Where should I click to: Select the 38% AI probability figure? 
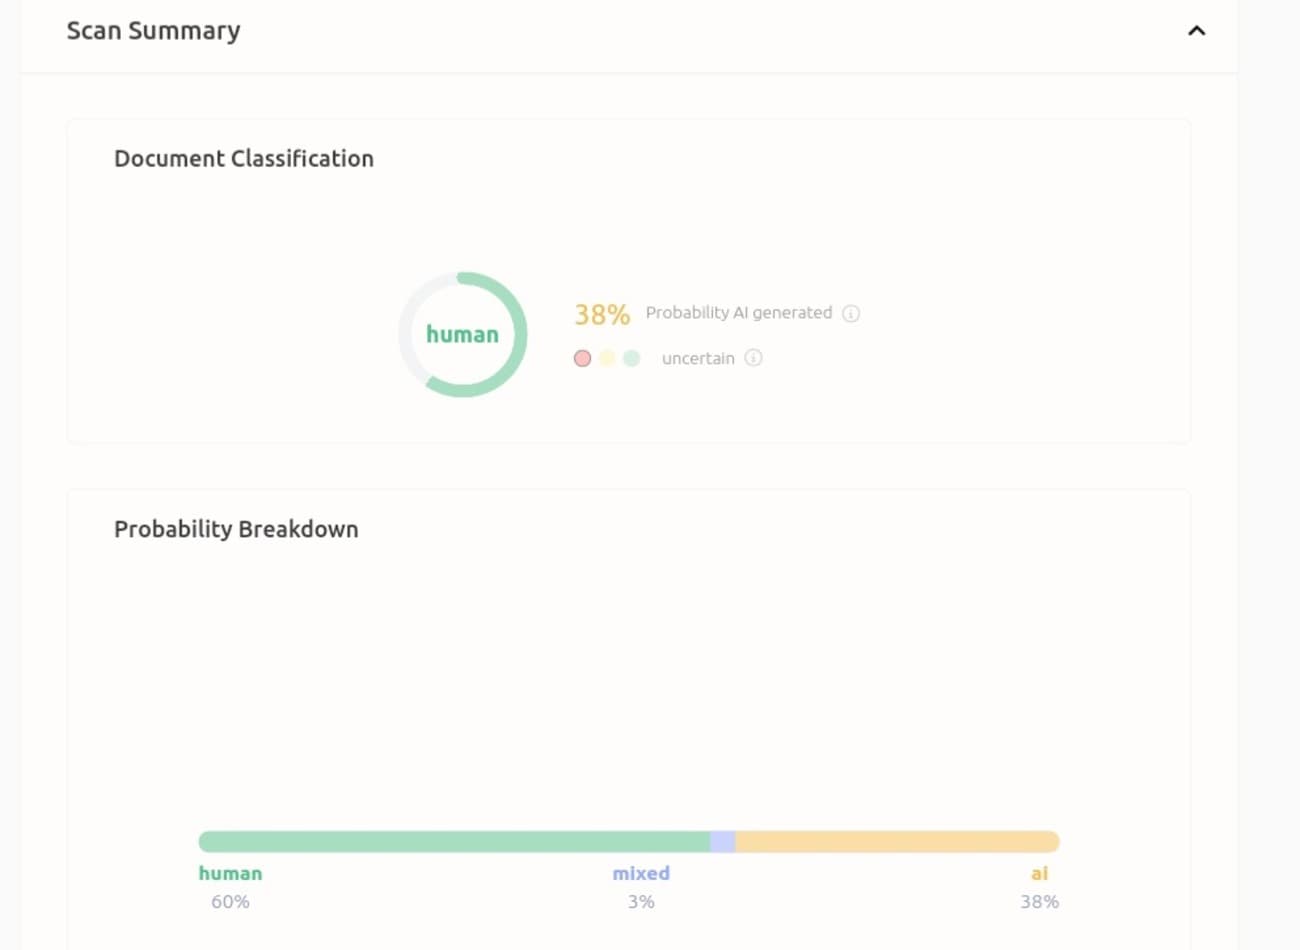602,315
